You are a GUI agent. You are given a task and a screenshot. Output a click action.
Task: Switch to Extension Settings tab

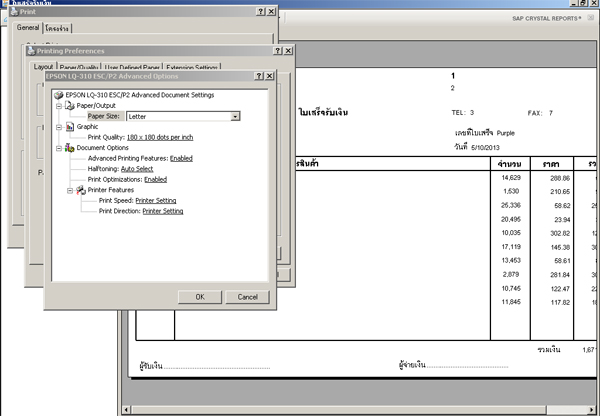192,67
